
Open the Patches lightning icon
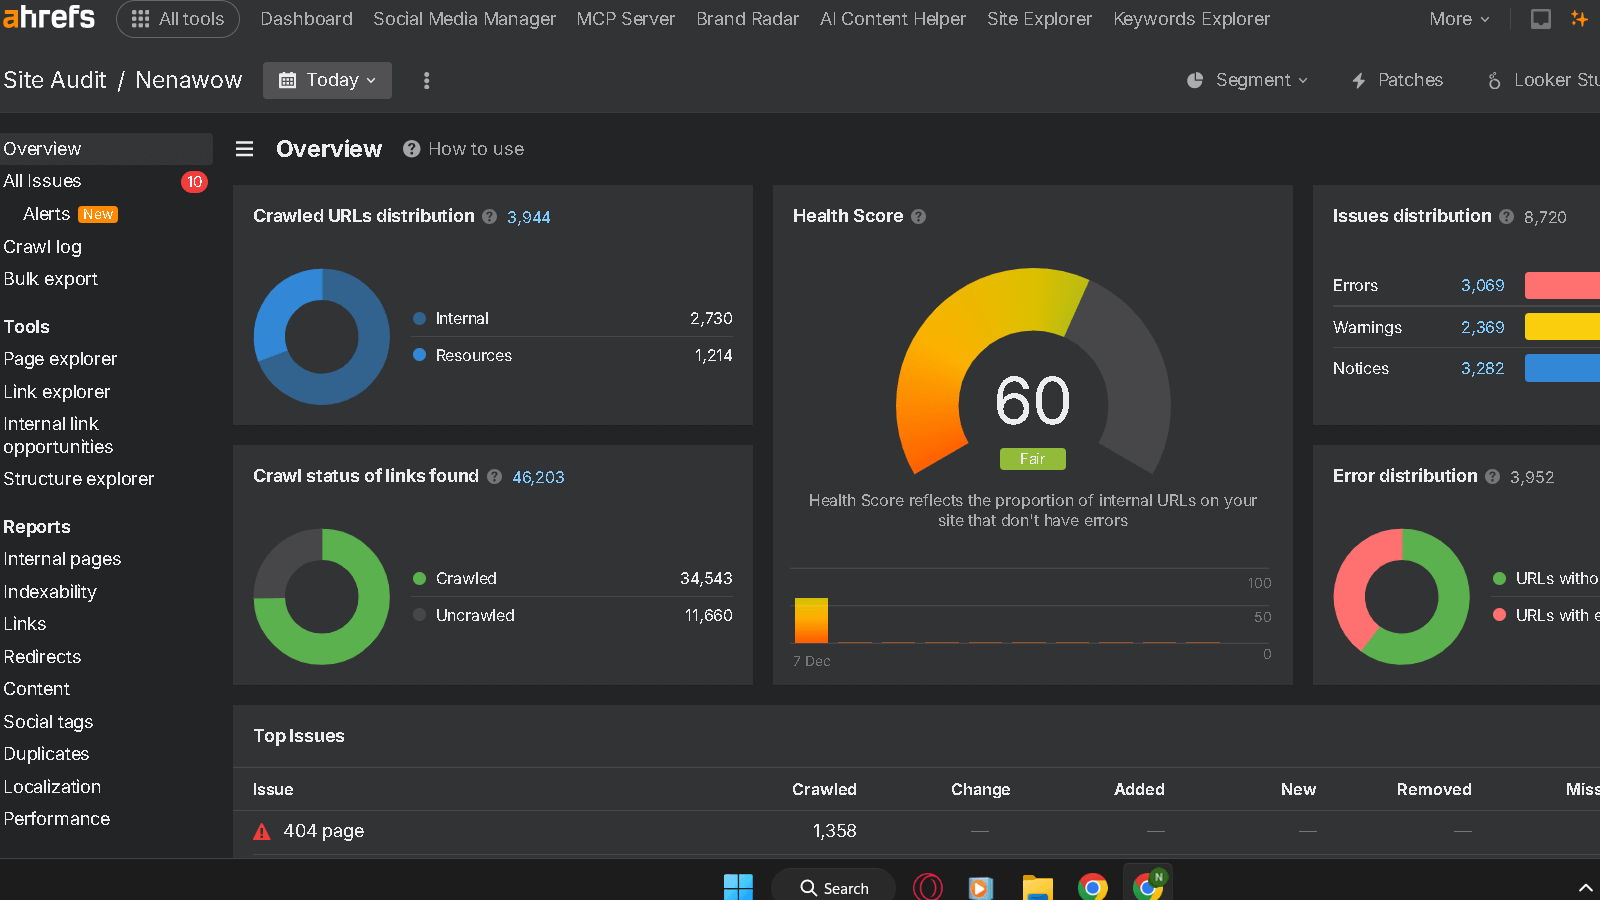1359,81
